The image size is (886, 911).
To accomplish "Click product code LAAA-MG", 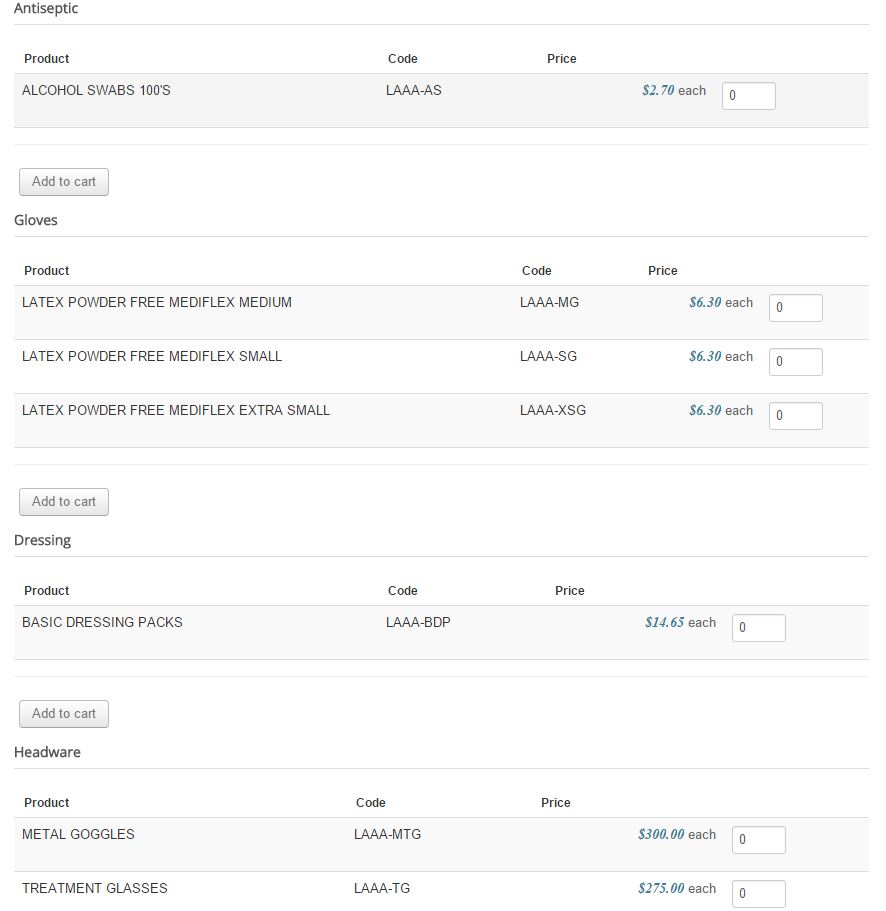I will click(x=549, y=302).
